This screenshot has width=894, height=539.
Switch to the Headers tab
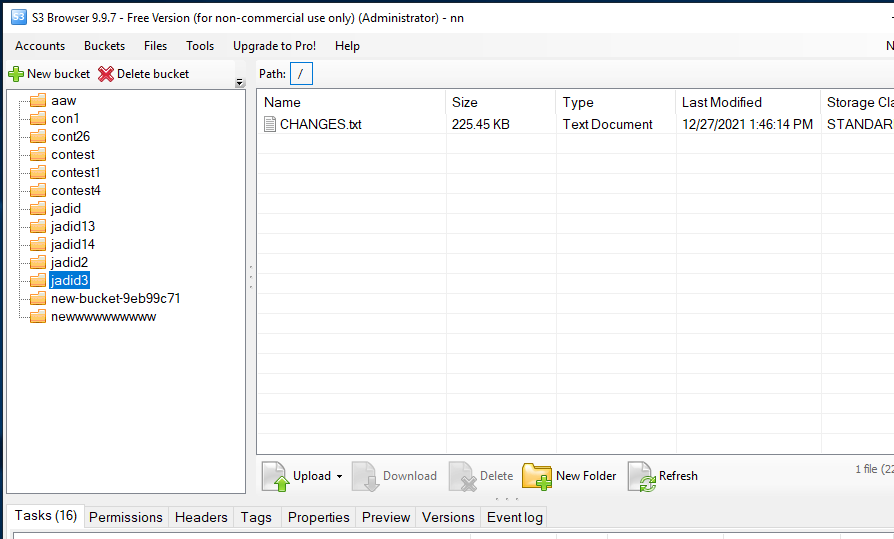click(201, 517)
